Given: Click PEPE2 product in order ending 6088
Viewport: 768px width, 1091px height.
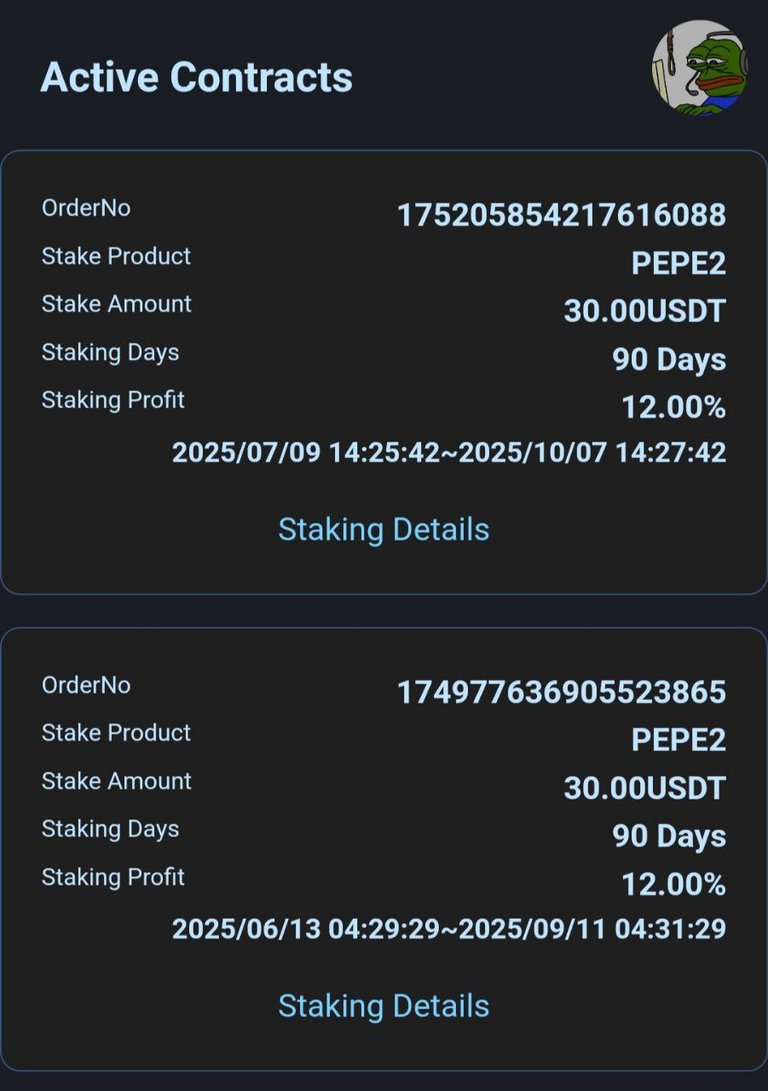Looking at the screenshot, I should coord(678,263).
